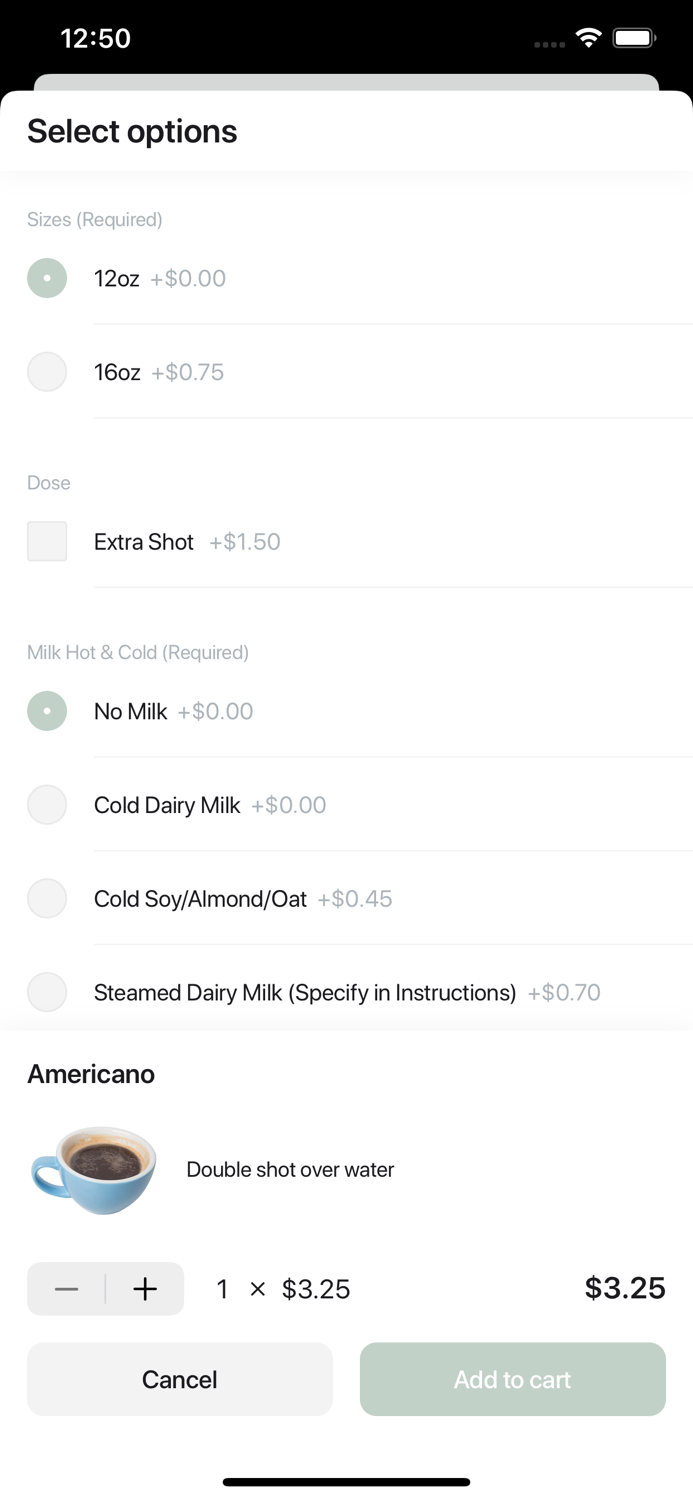Screen dimensions: 693x1500
Task: Increase quantity with the plus button
Action: tap(145, 1289)
